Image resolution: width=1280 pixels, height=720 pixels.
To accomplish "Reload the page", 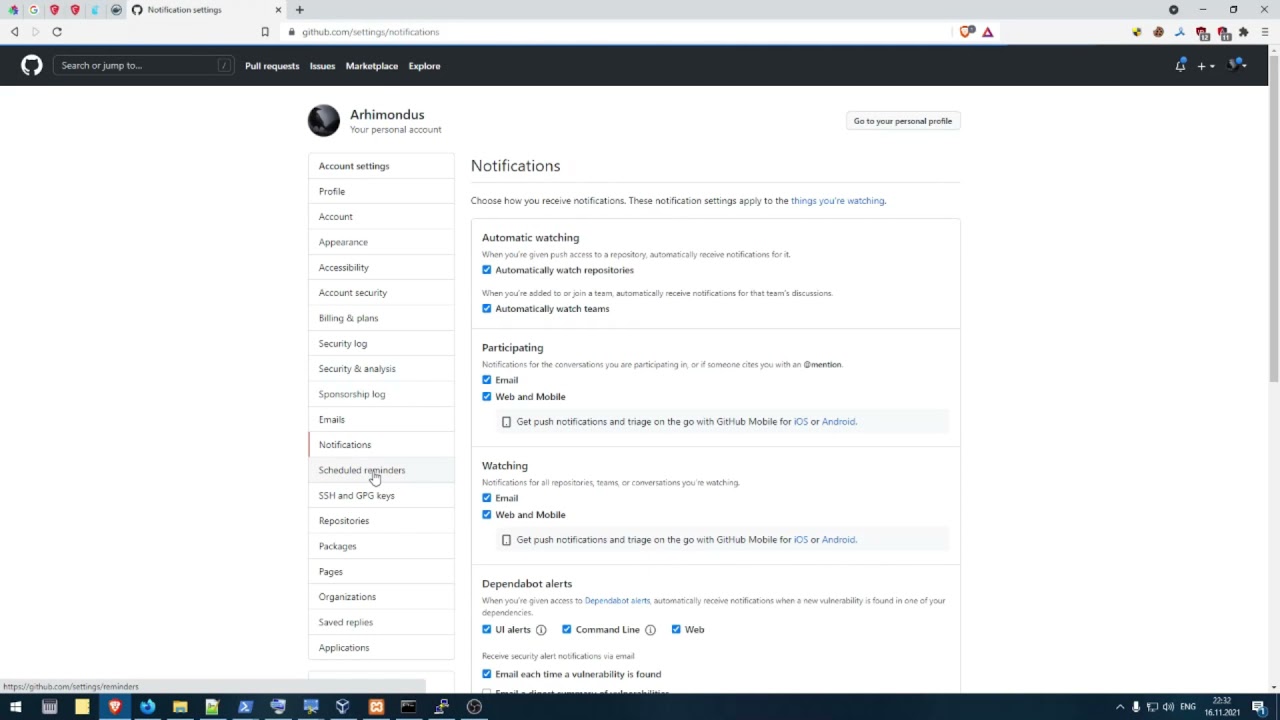I will pyautogui.click(x=57, y=32).
